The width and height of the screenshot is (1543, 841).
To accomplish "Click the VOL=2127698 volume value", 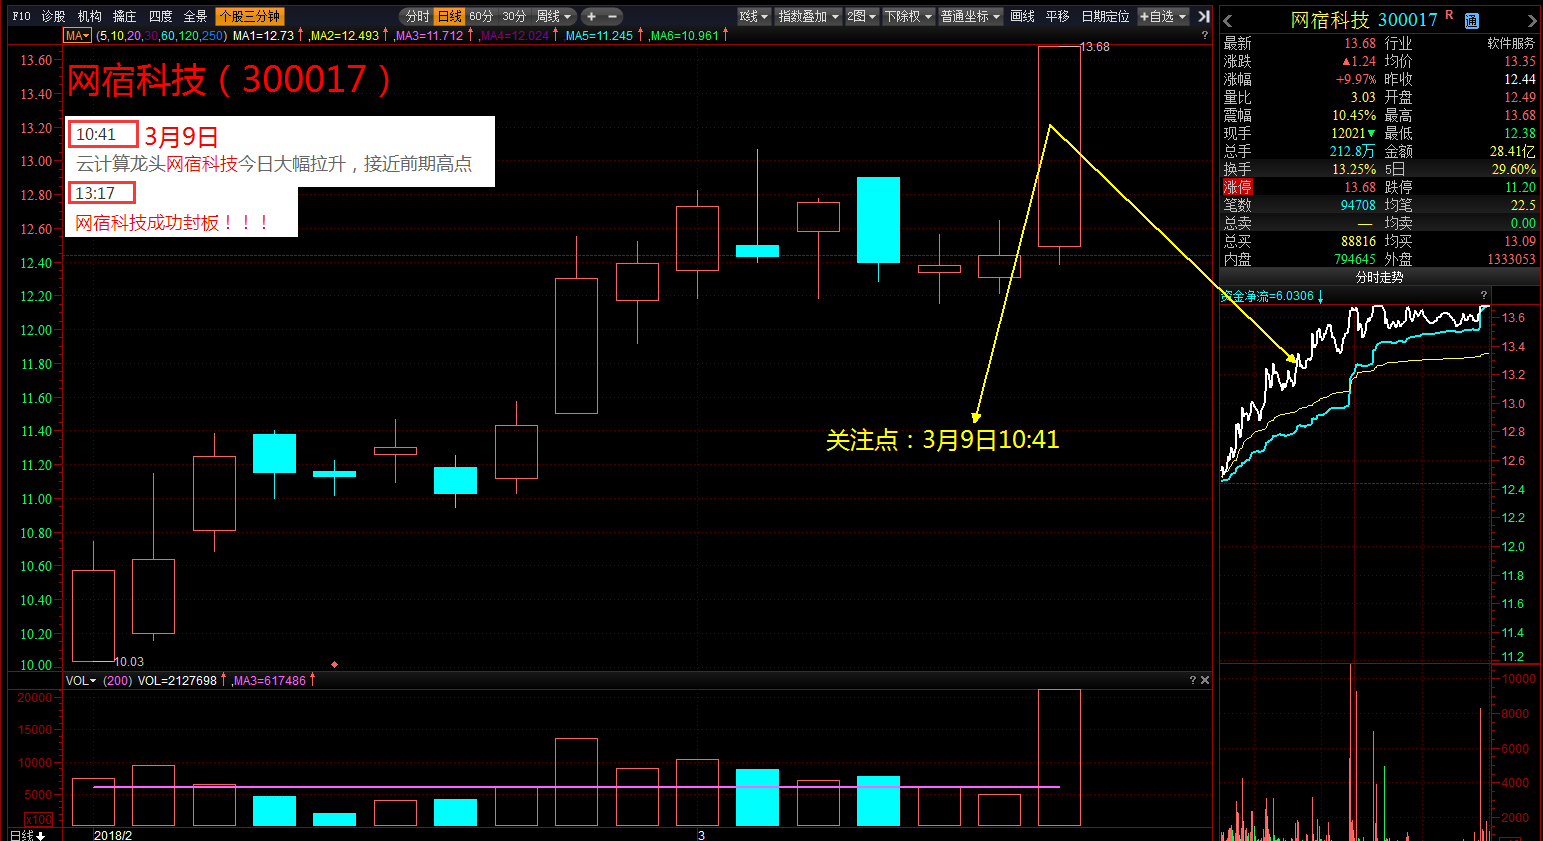I will (177, 680).
